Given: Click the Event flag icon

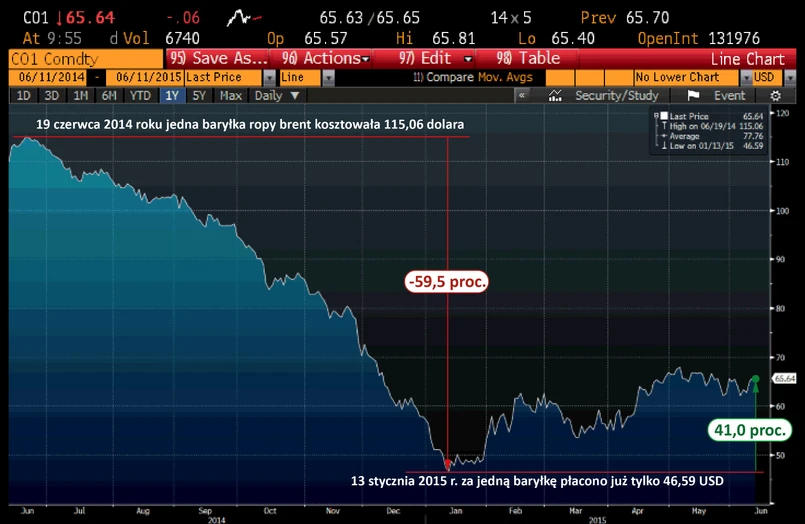Looking at the screenshot, I should click(693, 95).
